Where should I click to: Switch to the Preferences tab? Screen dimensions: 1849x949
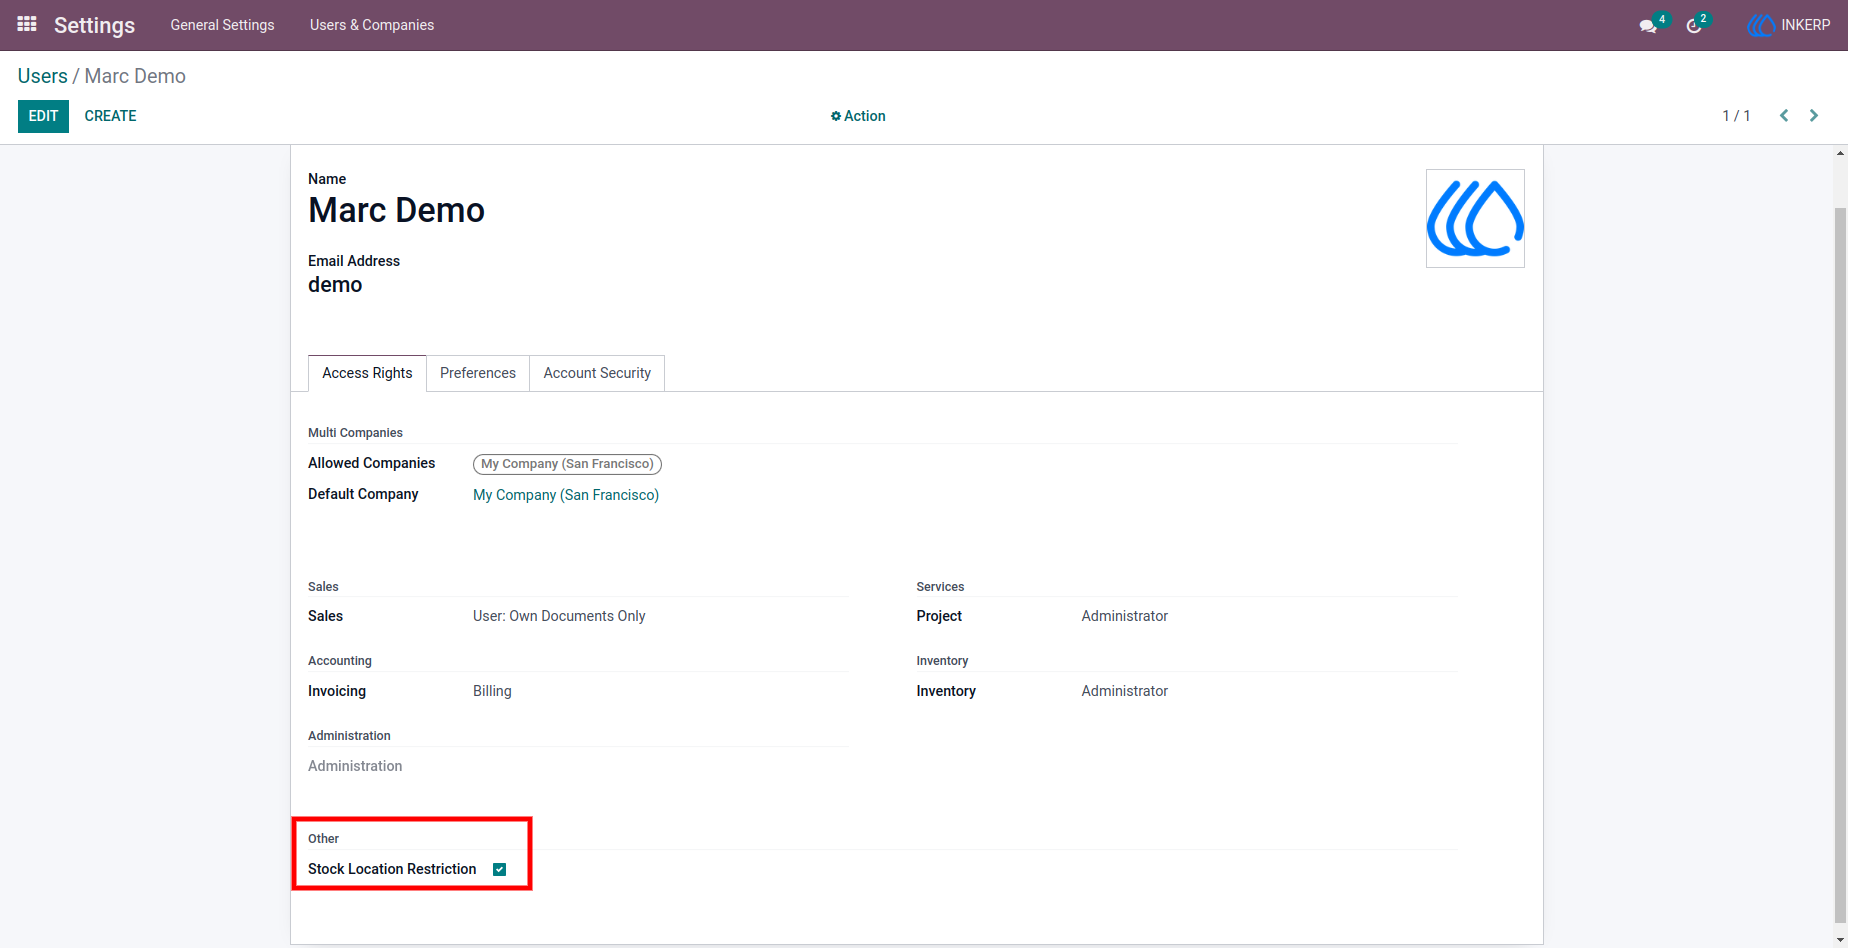[478, 373]
